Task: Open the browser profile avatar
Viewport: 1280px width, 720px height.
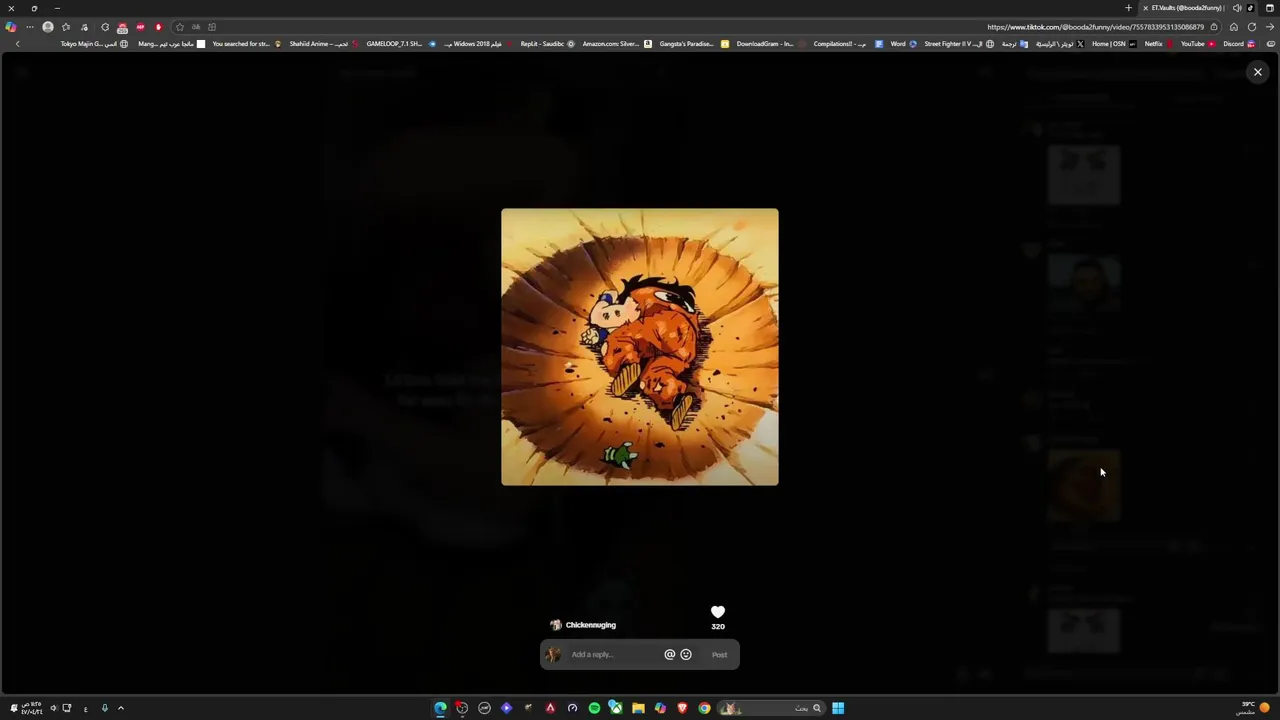Action: pyautogui.click(x=48, y=27)
